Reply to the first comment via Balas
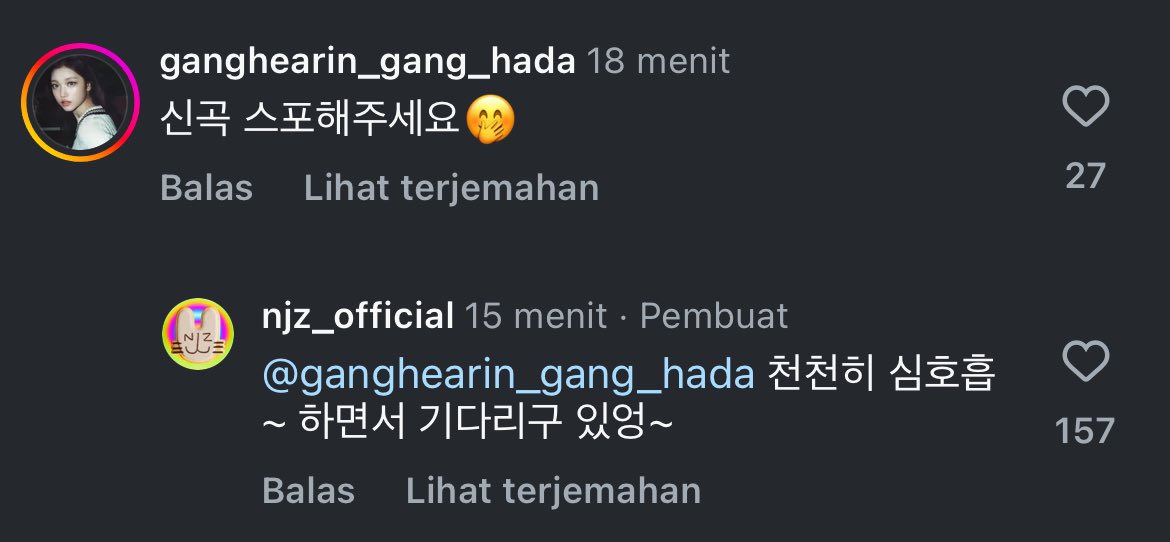This screenshot has height=542, width=1170. pos(207,188)
